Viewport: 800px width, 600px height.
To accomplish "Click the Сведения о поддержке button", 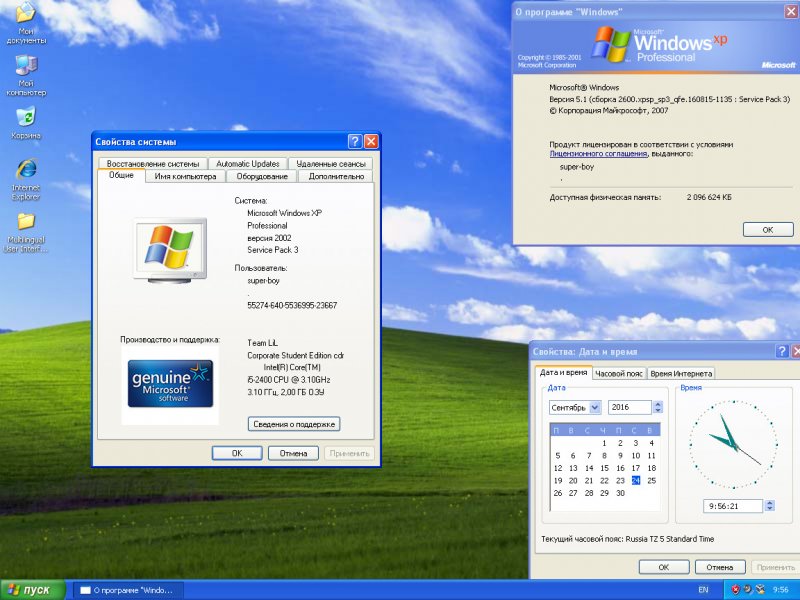I will (294, 424).
